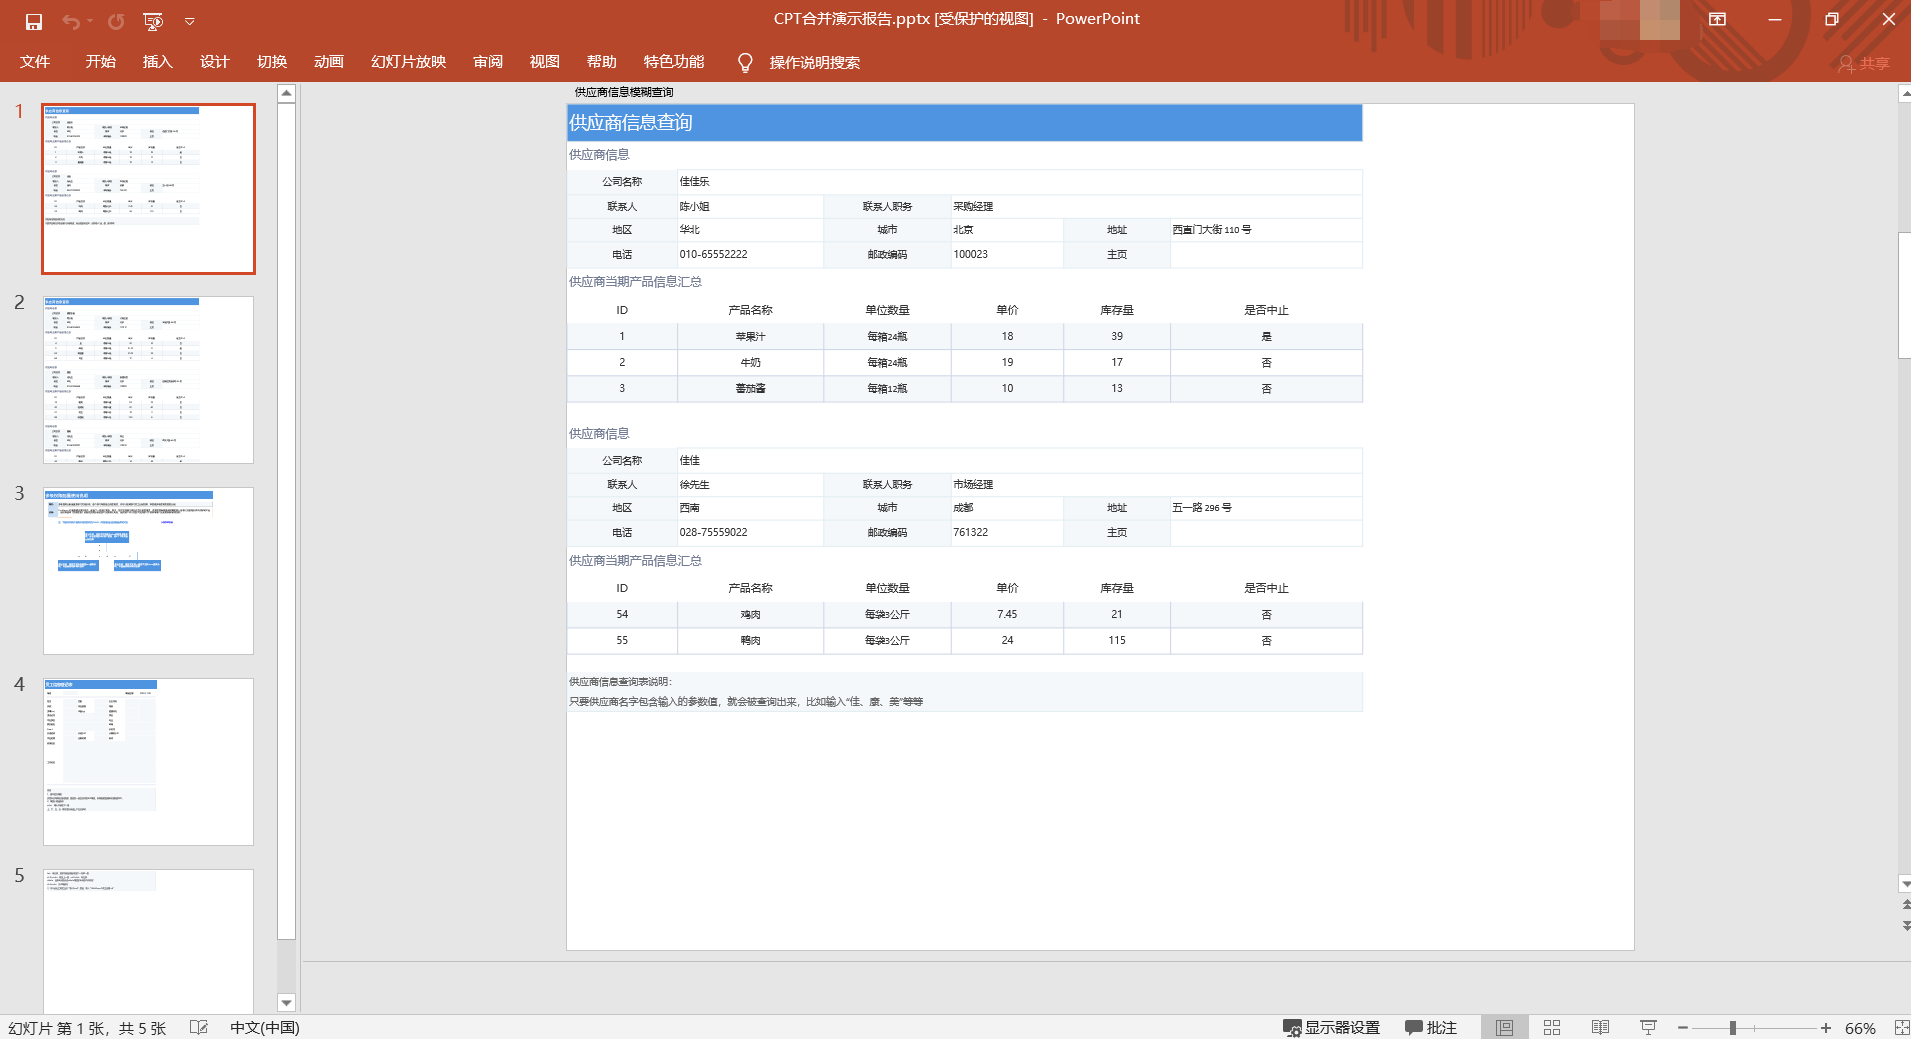Click the slide area scroll down arrow
Screen dimensions: 1911x1039
(1905, 884)
